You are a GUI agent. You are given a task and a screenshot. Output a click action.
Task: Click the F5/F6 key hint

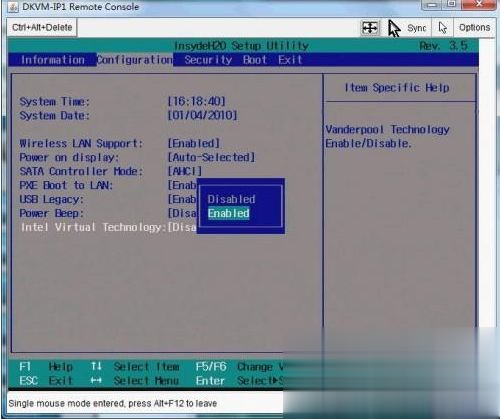[211, 367]
